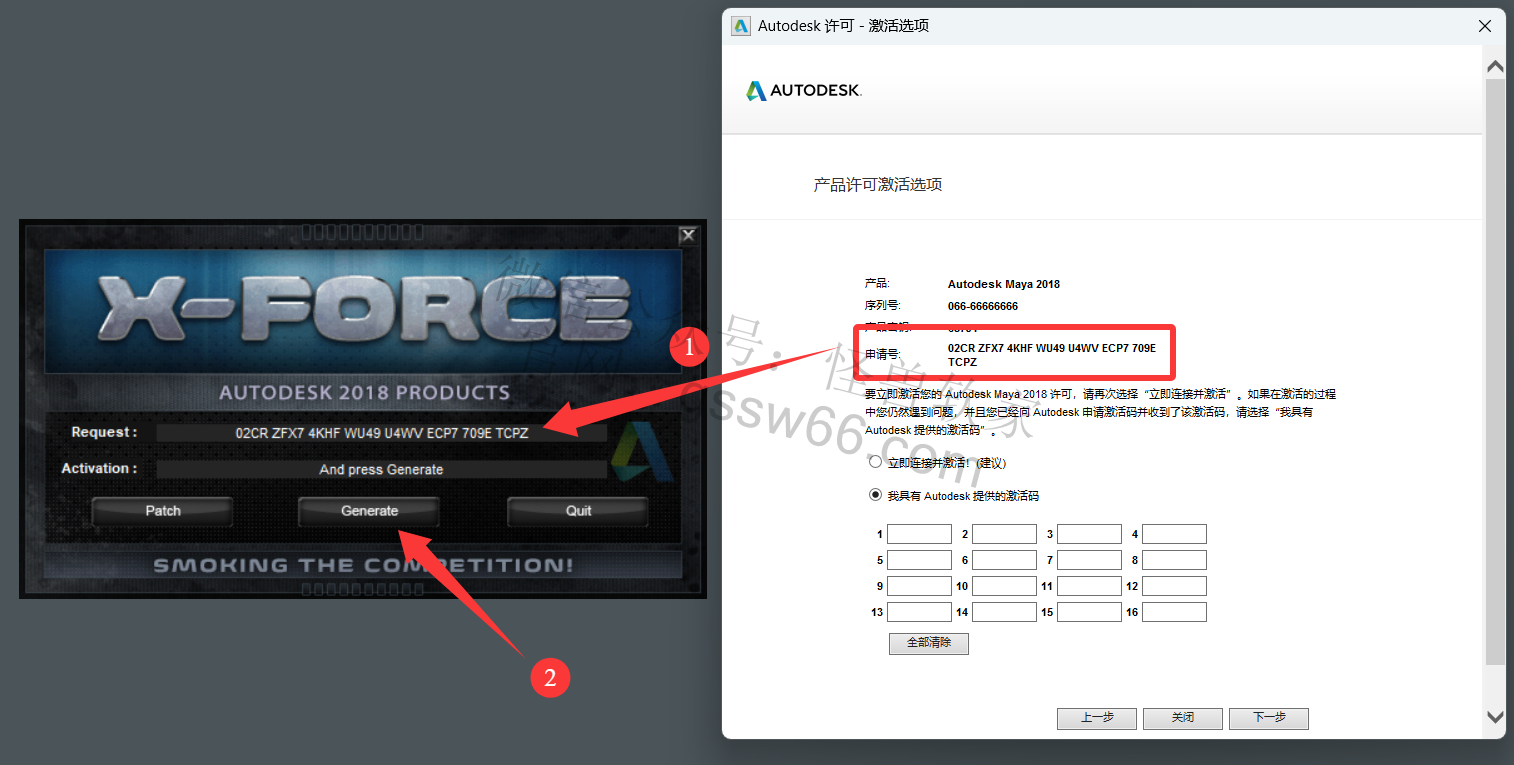Screen dimensions: 1514x765
Task: Click activation code box 9
Action: click(x=919, y=586)
